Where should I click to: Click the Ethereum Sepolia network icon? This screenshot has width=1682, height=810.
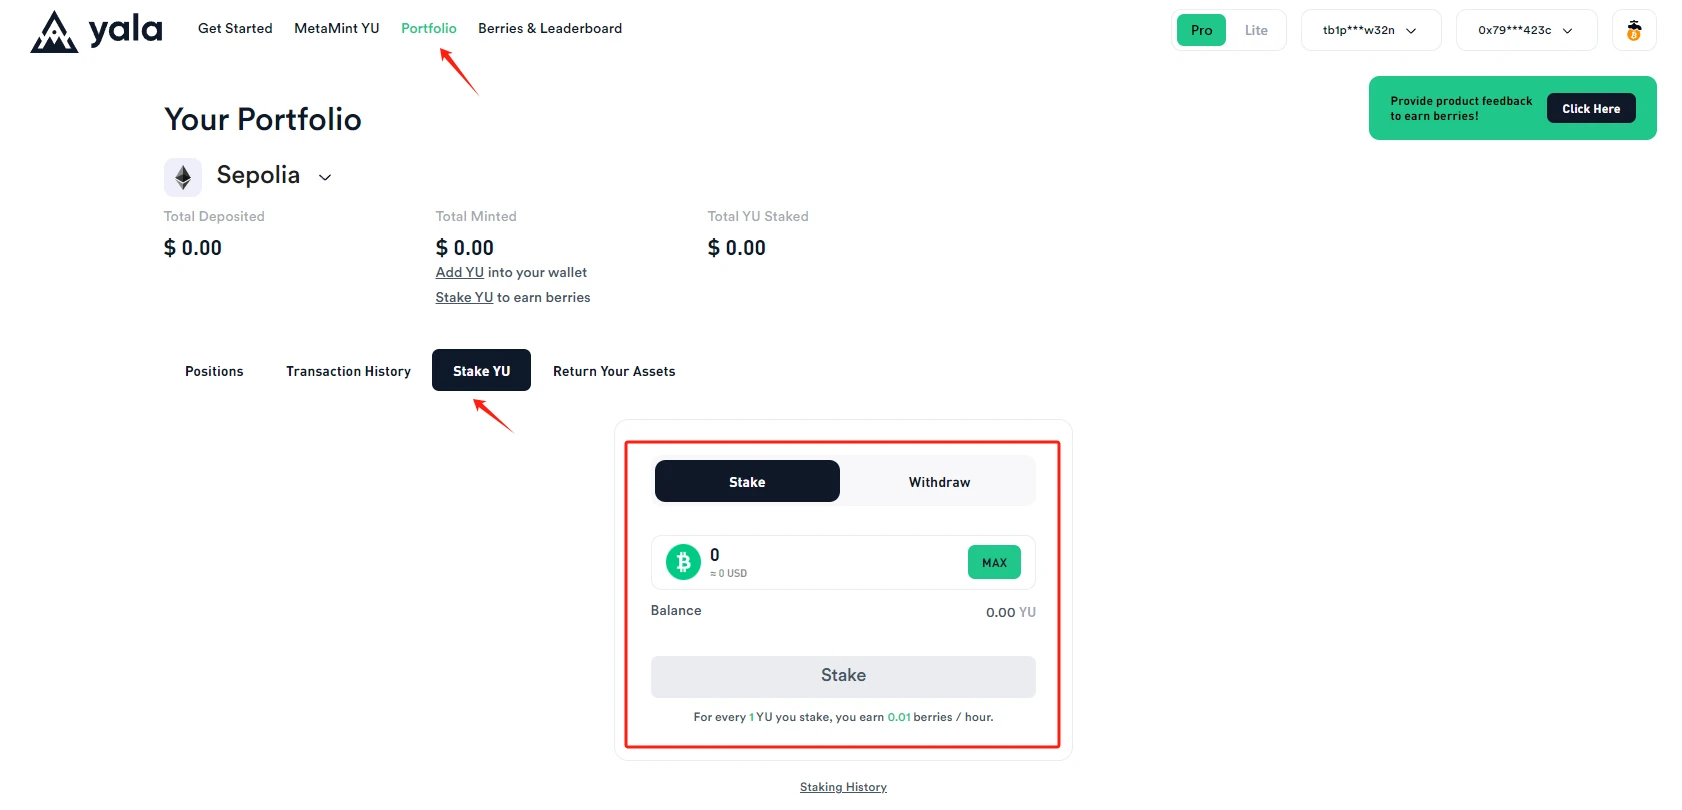click(183, 177)
